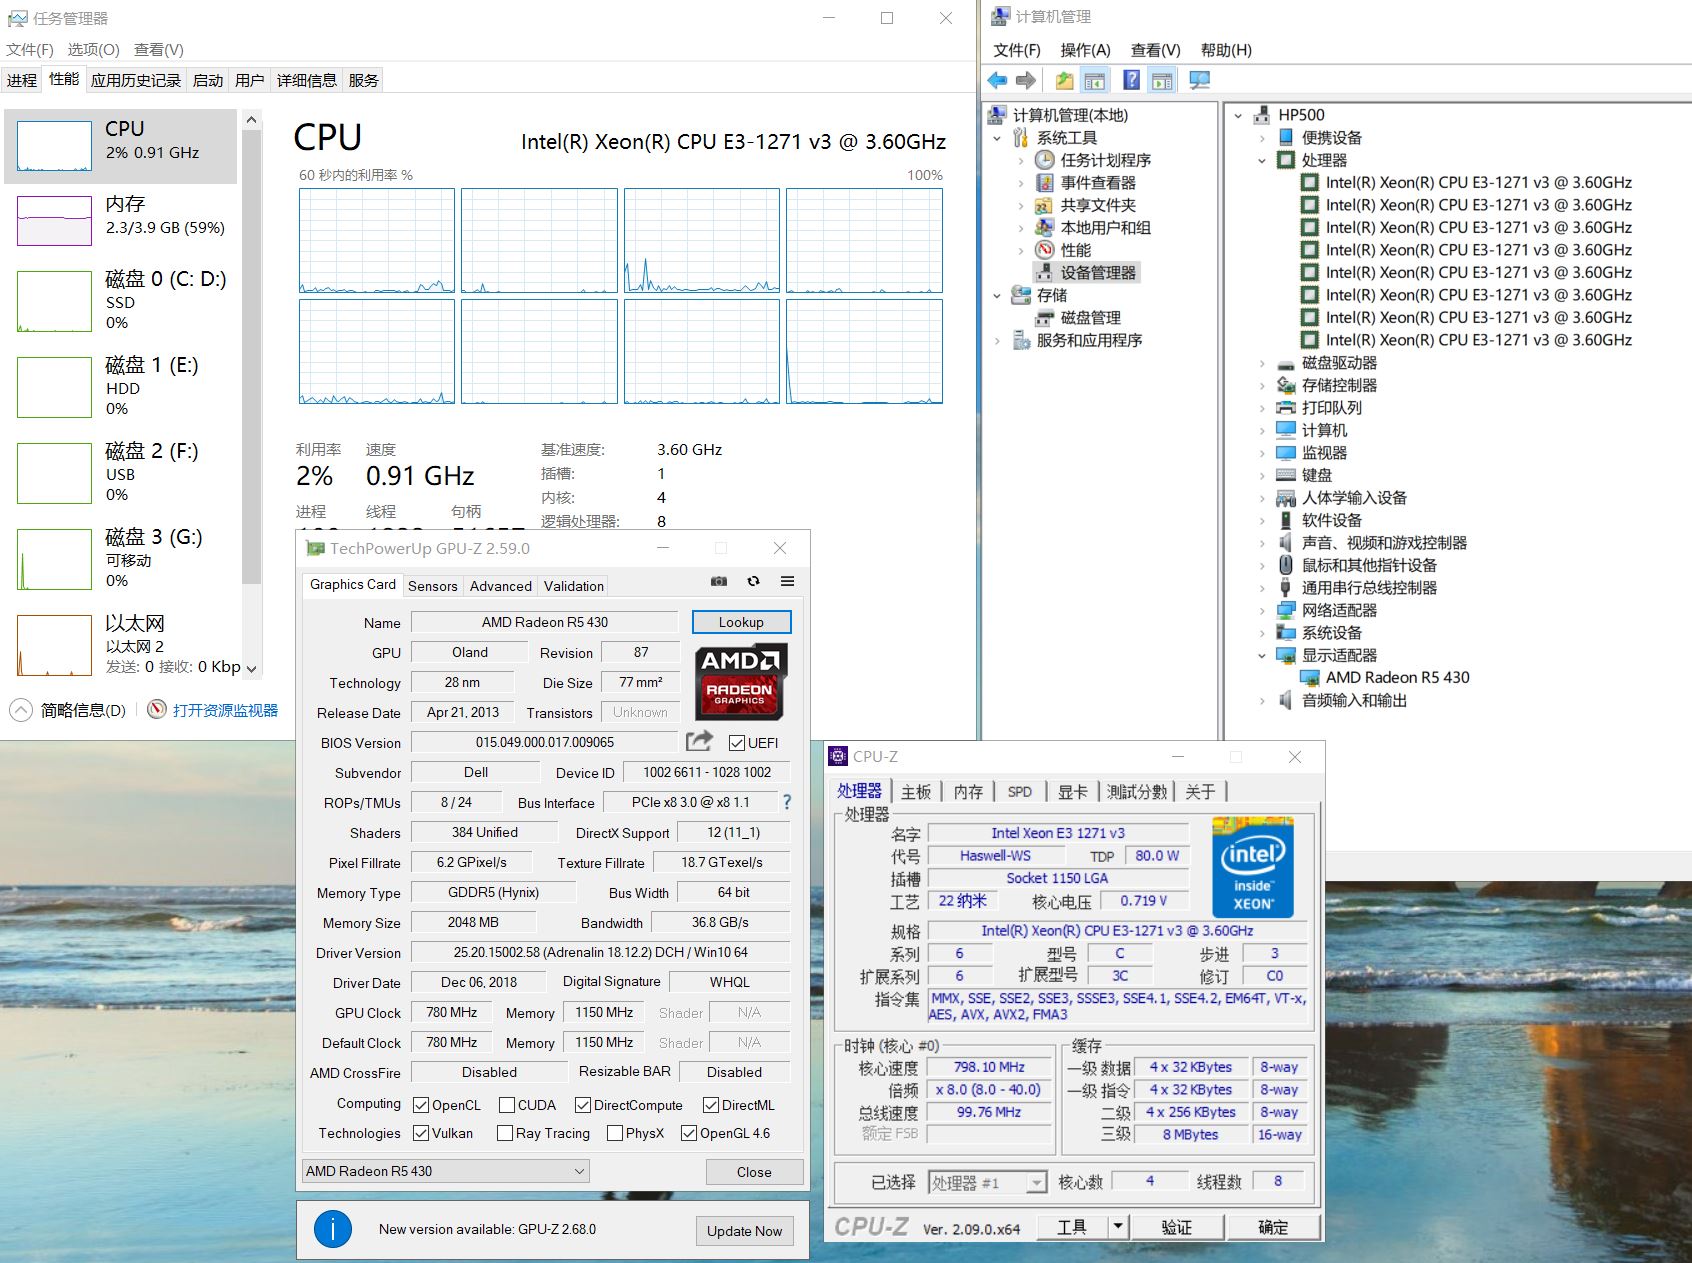Select 内存 in Task Manager performance list
This screenshot has height=1263, width=1692.
click(x=120, y=217)
